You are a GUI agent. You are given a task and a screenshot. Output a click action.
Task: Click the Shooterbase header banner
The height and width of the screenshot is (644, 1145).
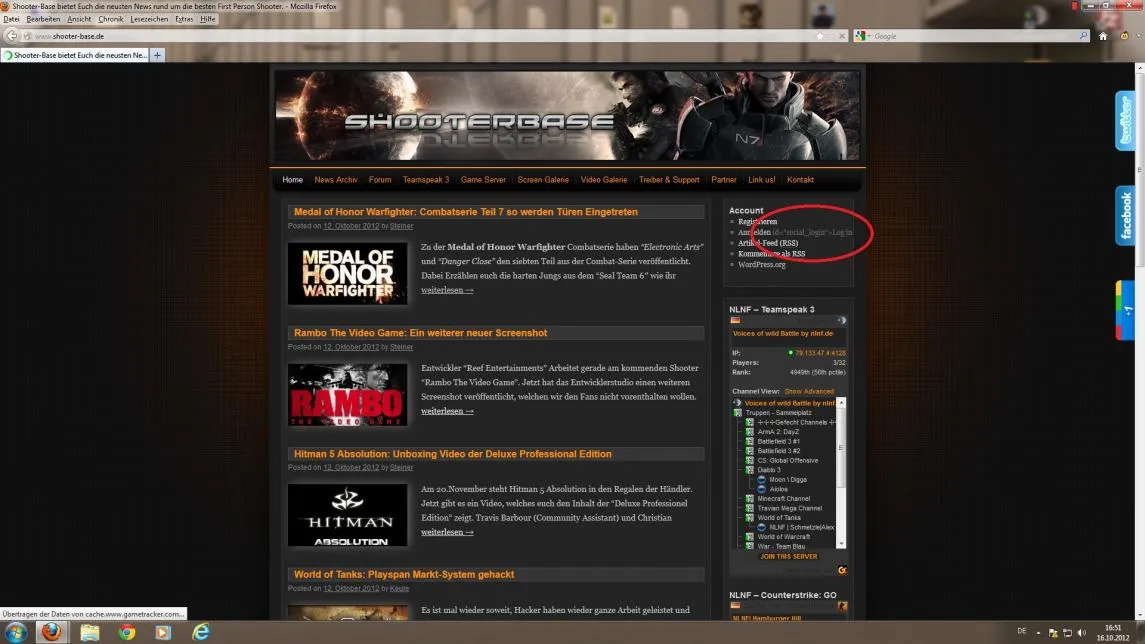coord(567,115)
